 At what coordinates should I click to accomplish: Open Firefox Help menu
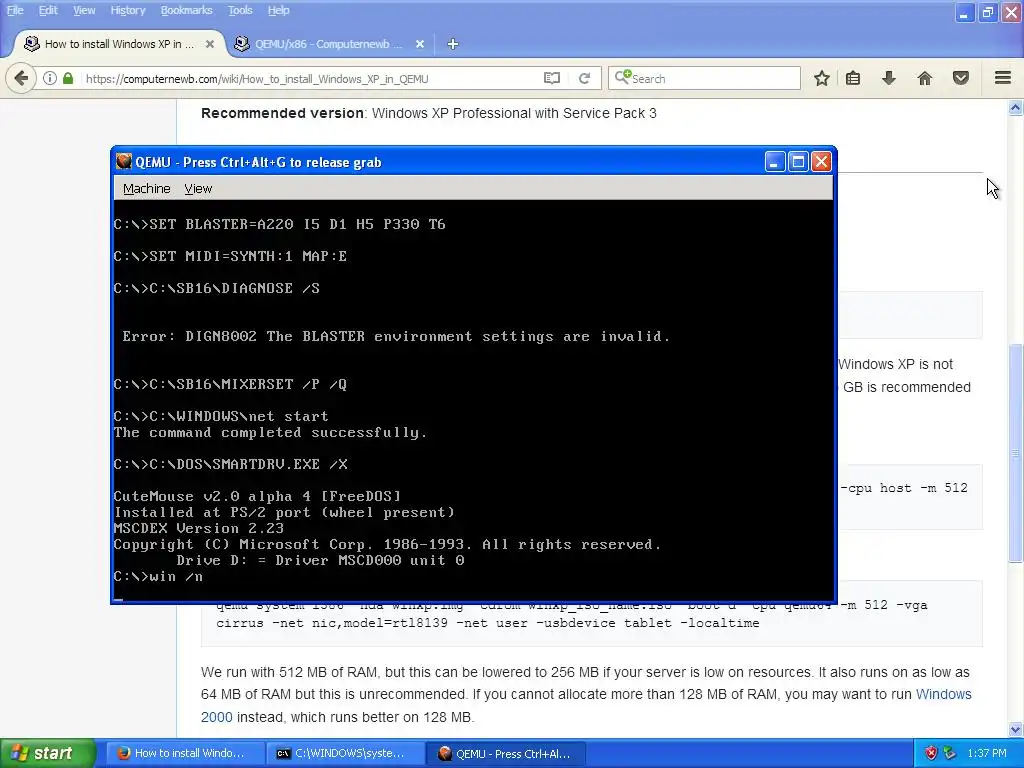click(x=278, y=10)
